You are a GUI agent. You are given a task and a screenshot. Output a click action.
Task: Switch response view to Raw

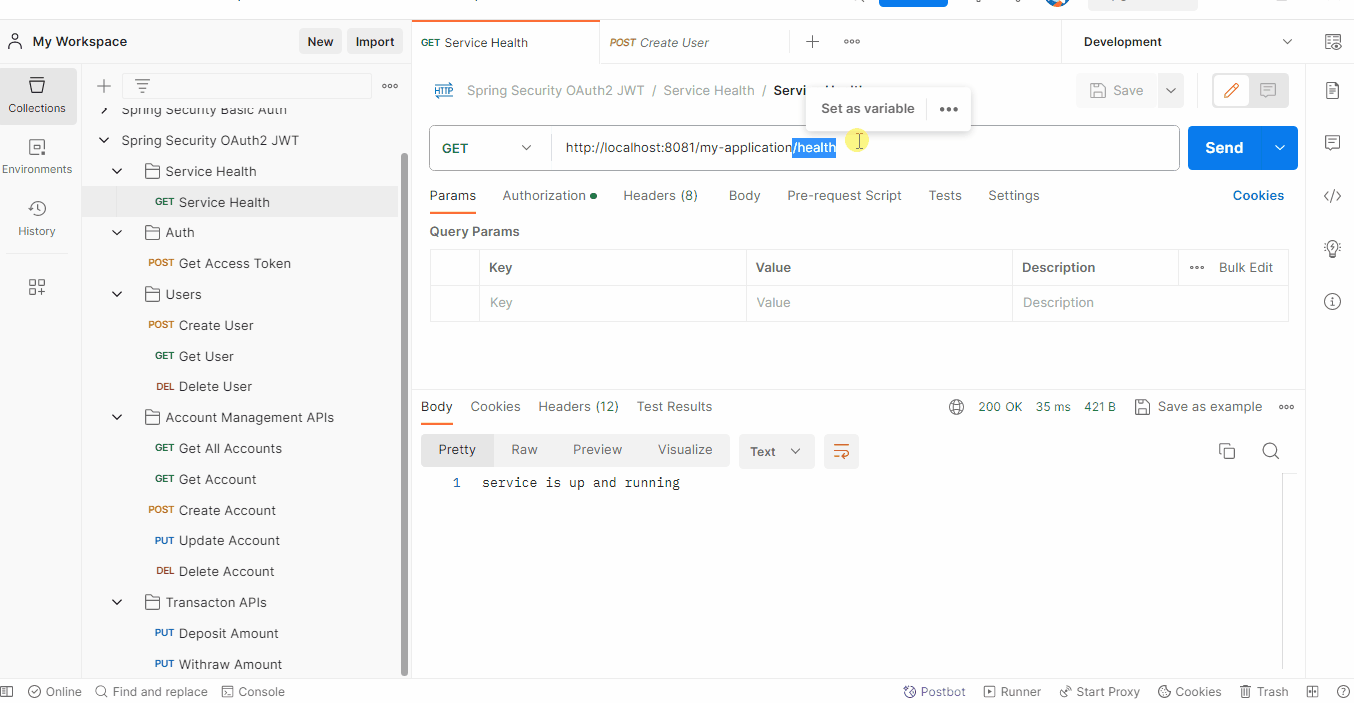(x=524, y=450)
